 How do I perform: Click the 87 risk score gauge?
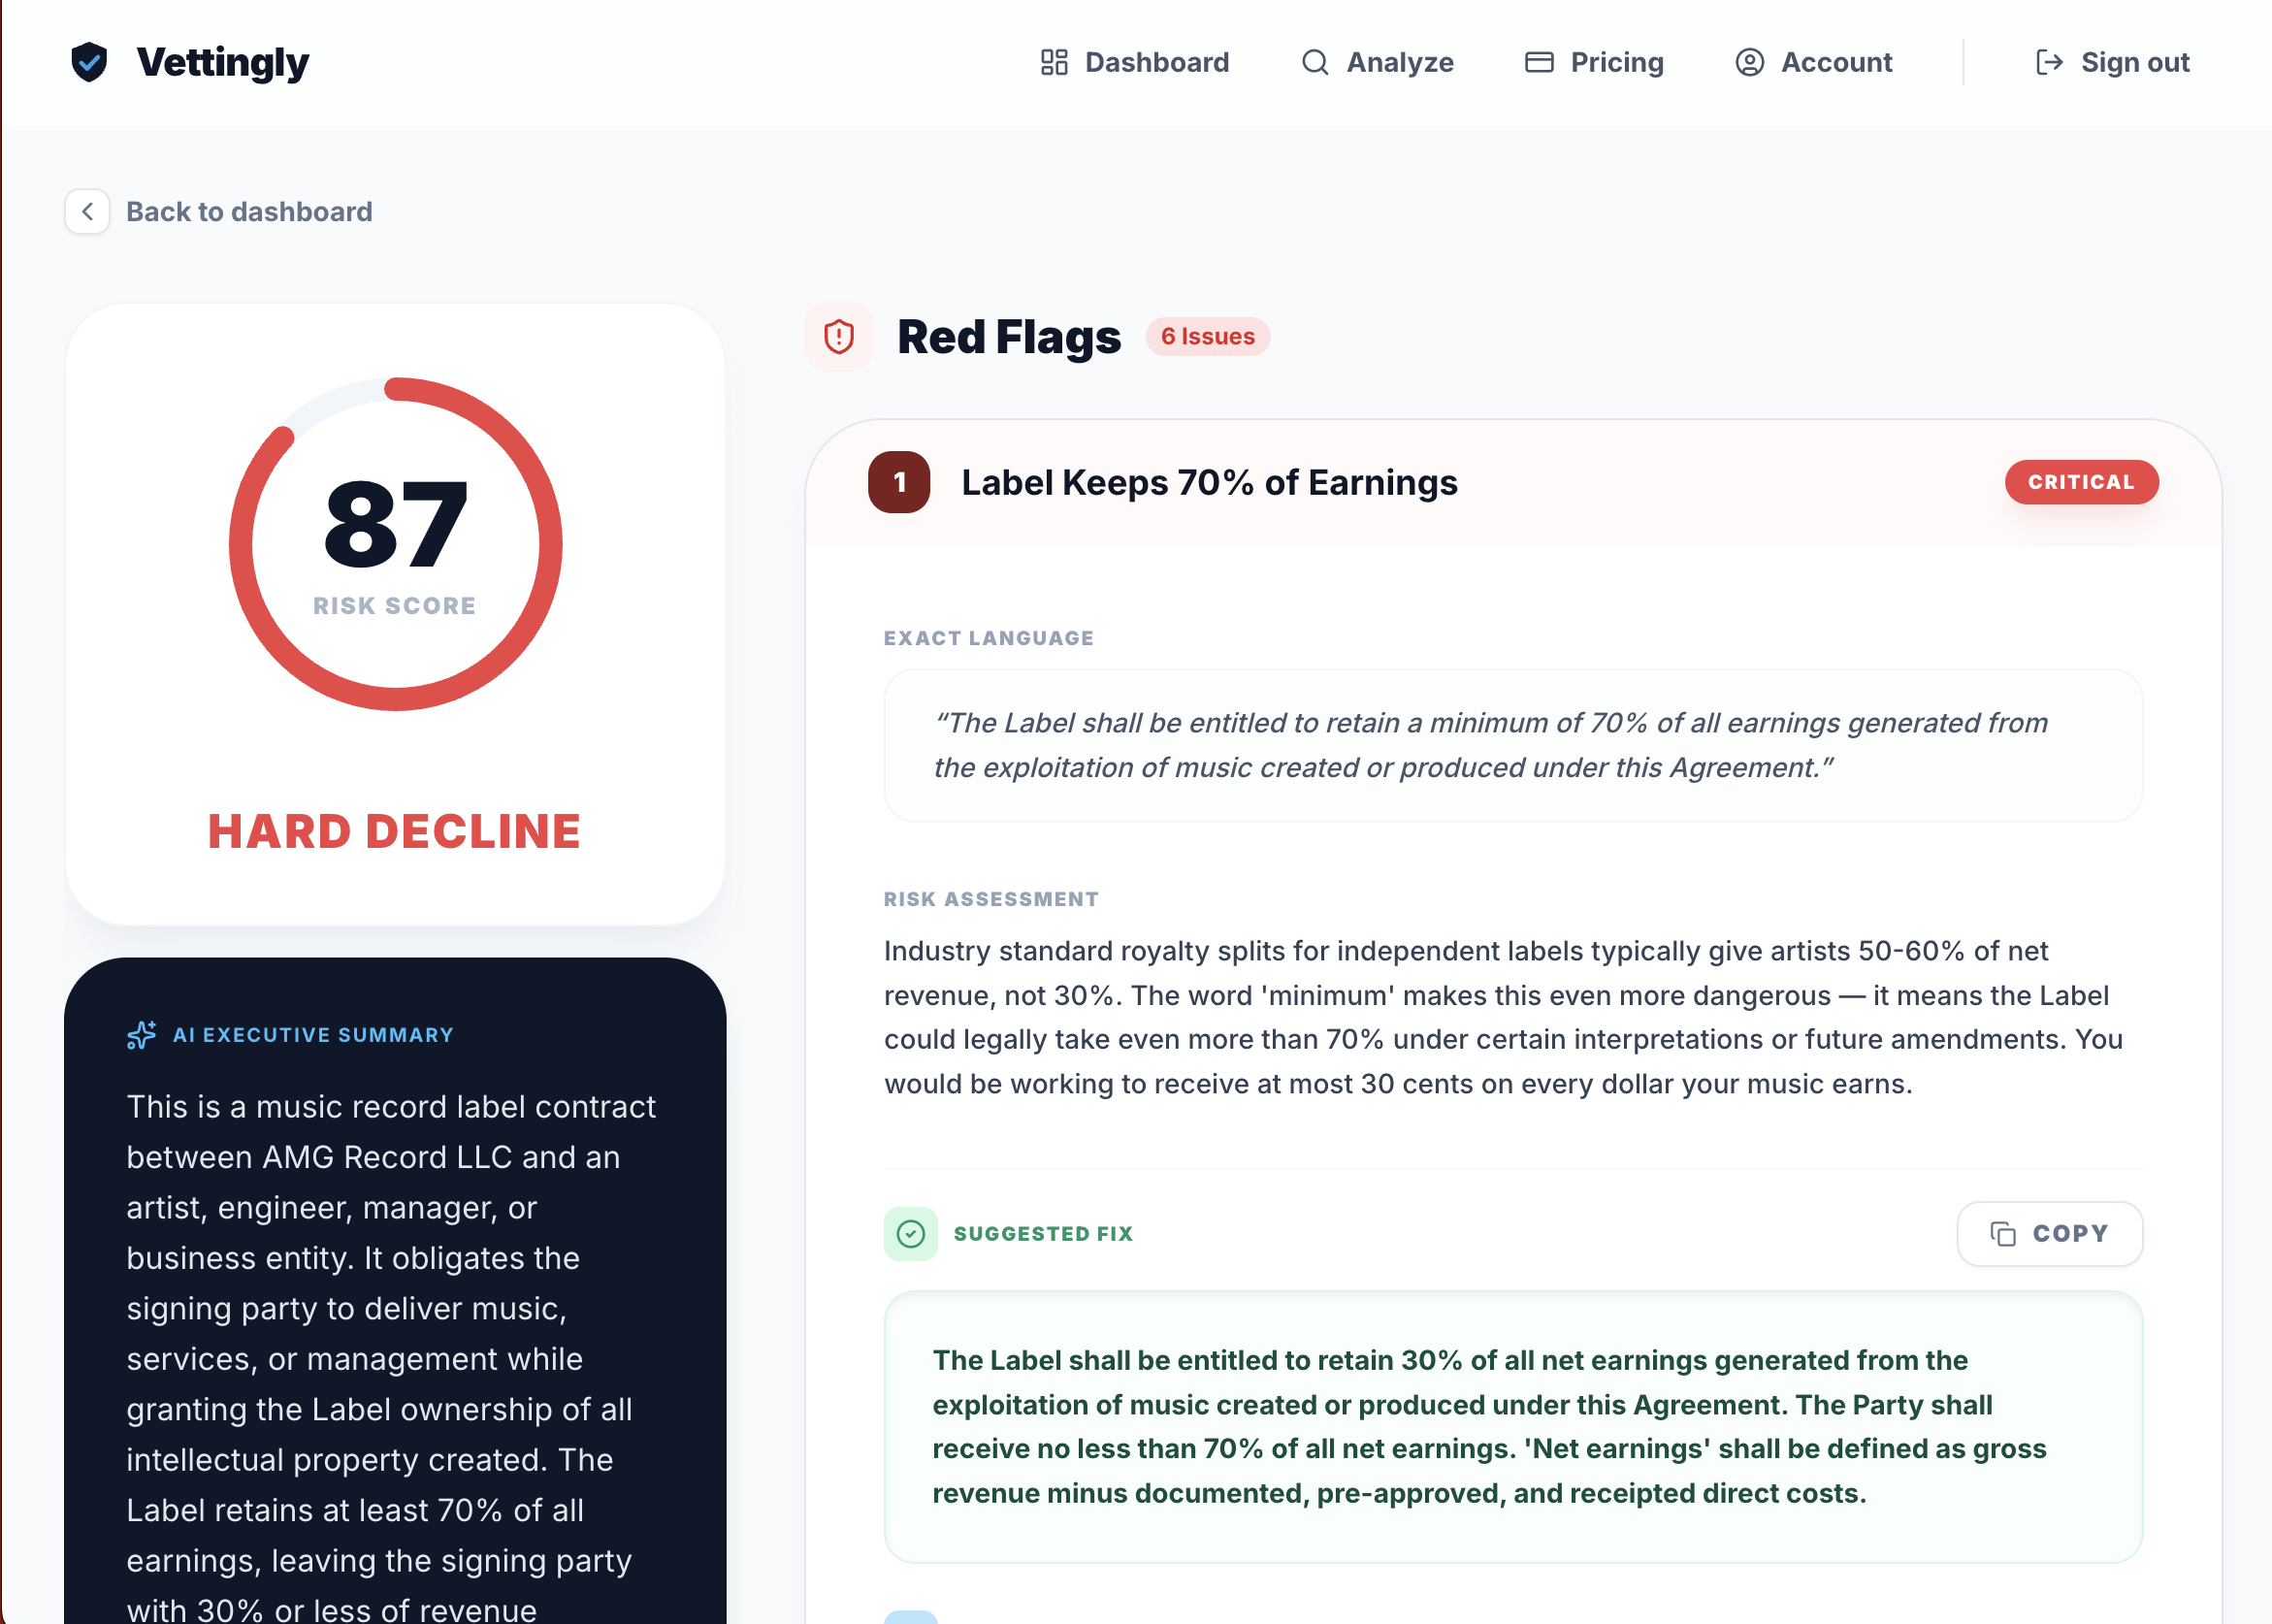[395, 543]
